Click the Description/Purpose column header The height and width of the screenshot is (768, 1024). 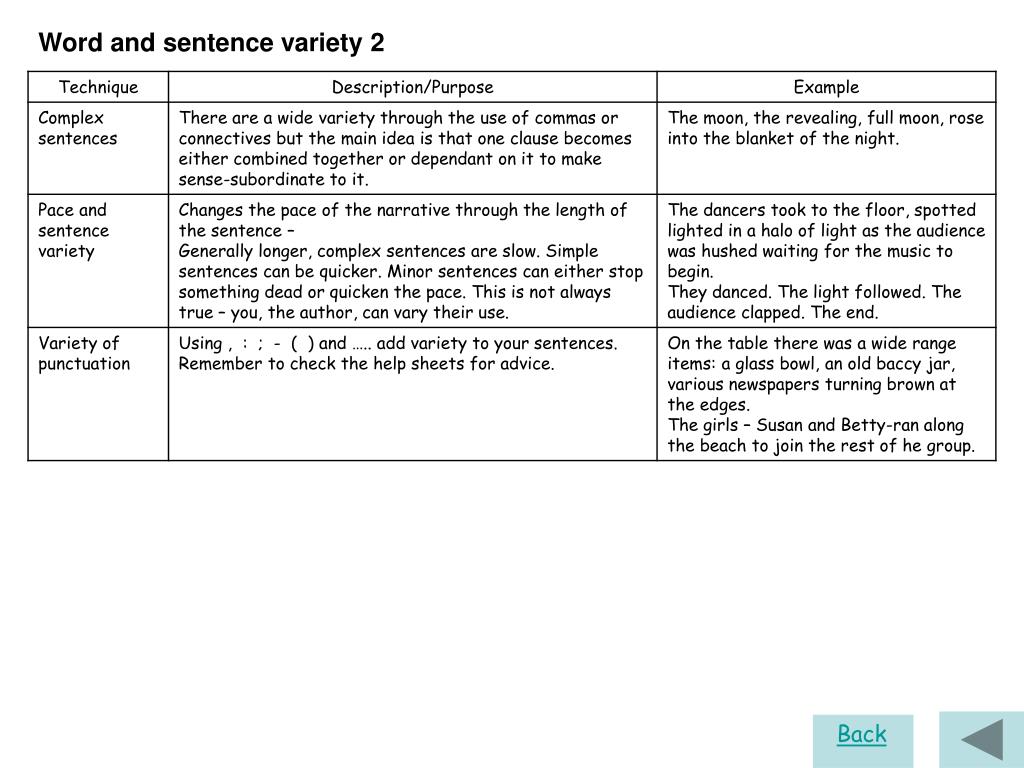point(412,87)
